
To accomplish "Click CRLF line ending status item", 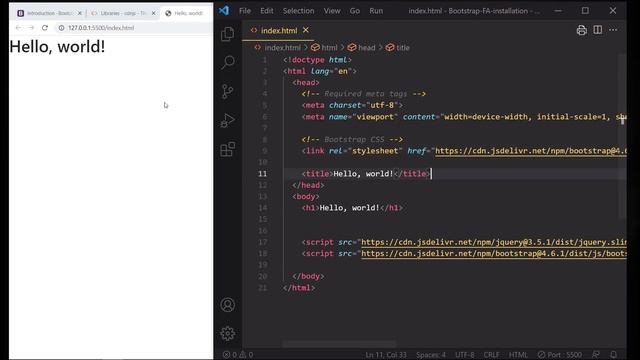I will pyautogui.click(x=491, y=355).
